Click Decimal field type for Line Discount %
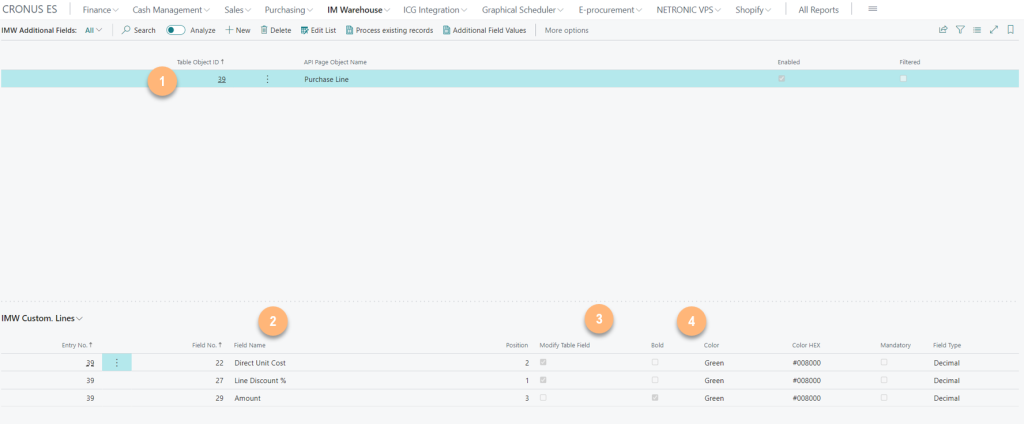The image size is (1024, 424). [946, 380]
